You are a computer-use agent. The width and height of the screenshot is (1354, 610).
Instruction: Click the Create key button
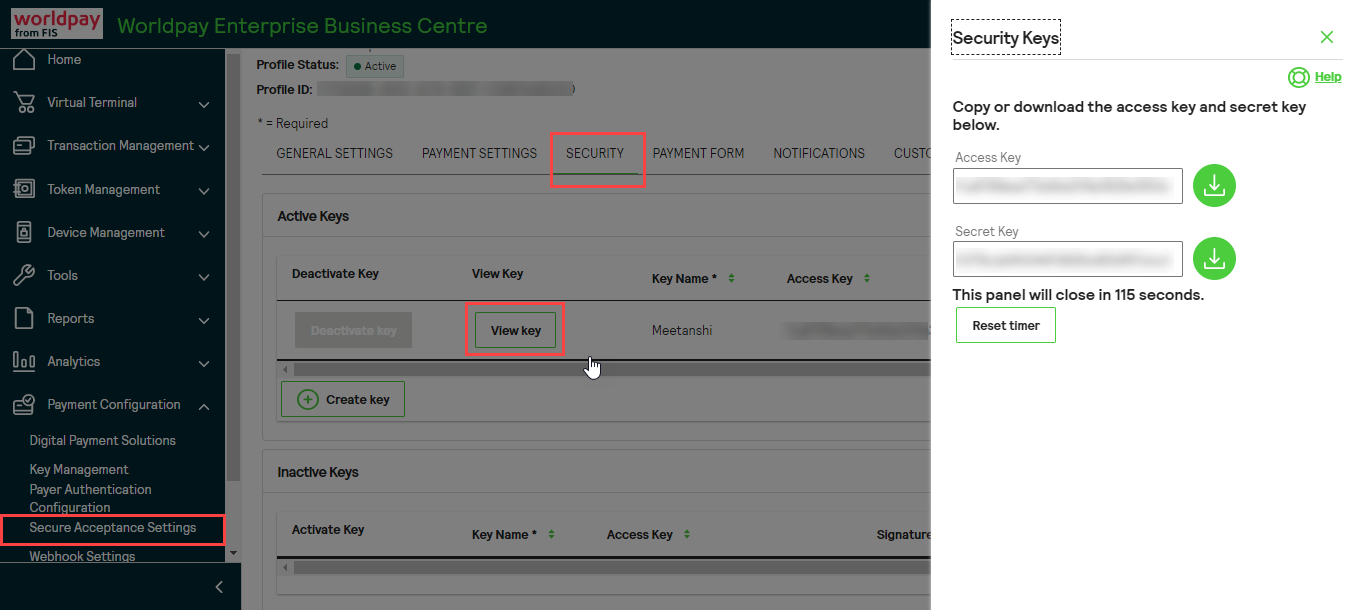[x=342, y=398]
